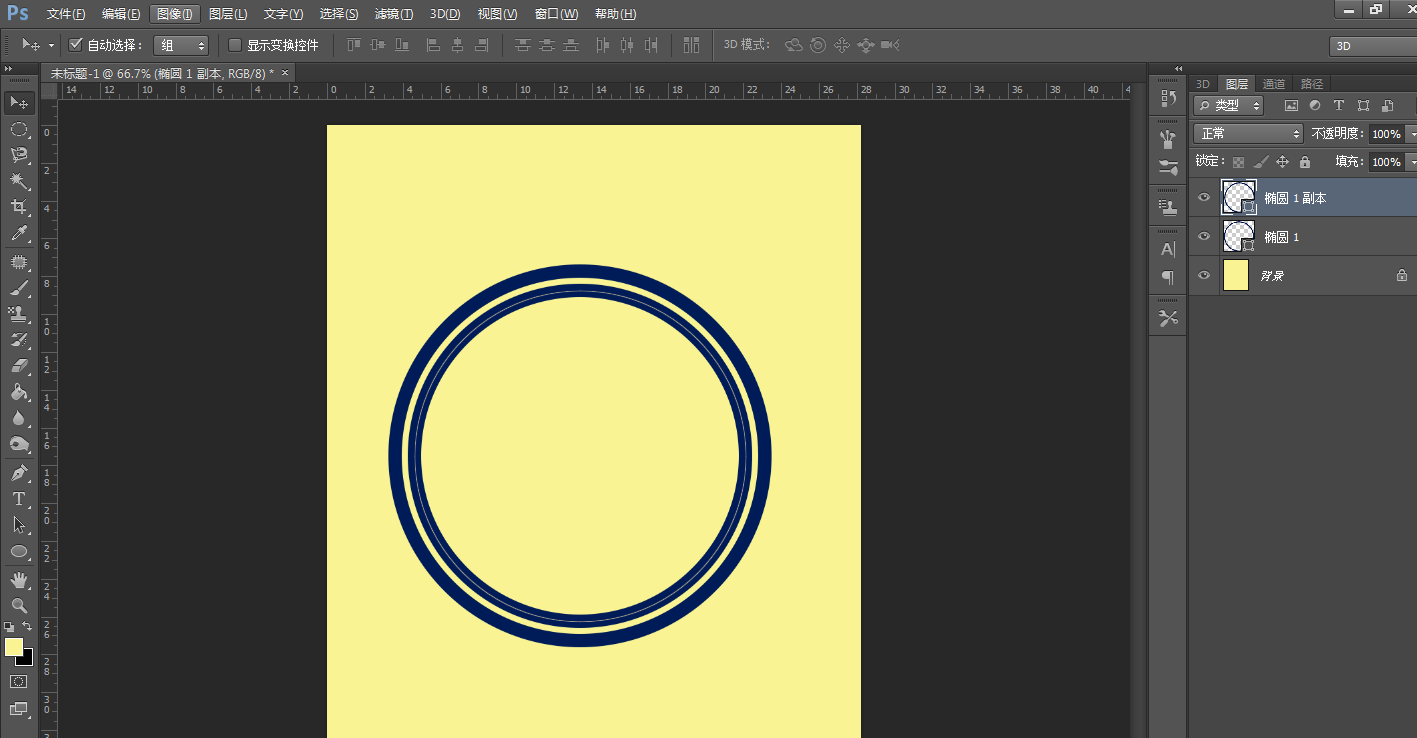Toggle lock all
Viewport: 1417px width, 738px height.
[x=1304, y=162]
